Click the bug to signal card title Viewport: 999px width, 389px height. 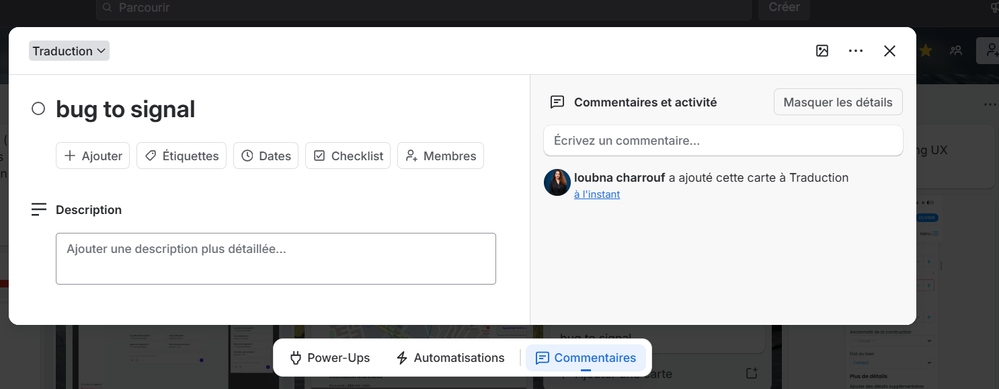(x=126, y=109)
